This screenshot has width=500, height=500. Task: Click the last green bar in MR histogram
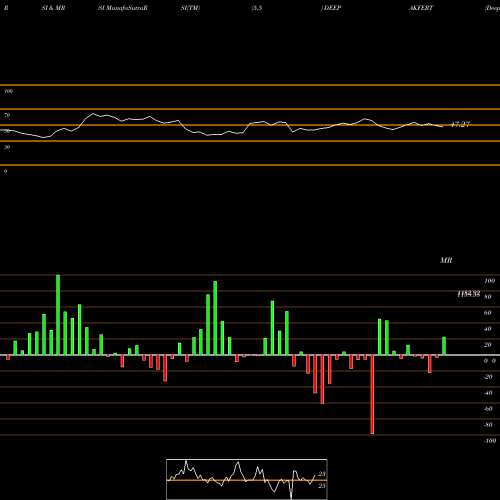click(444, 346)
